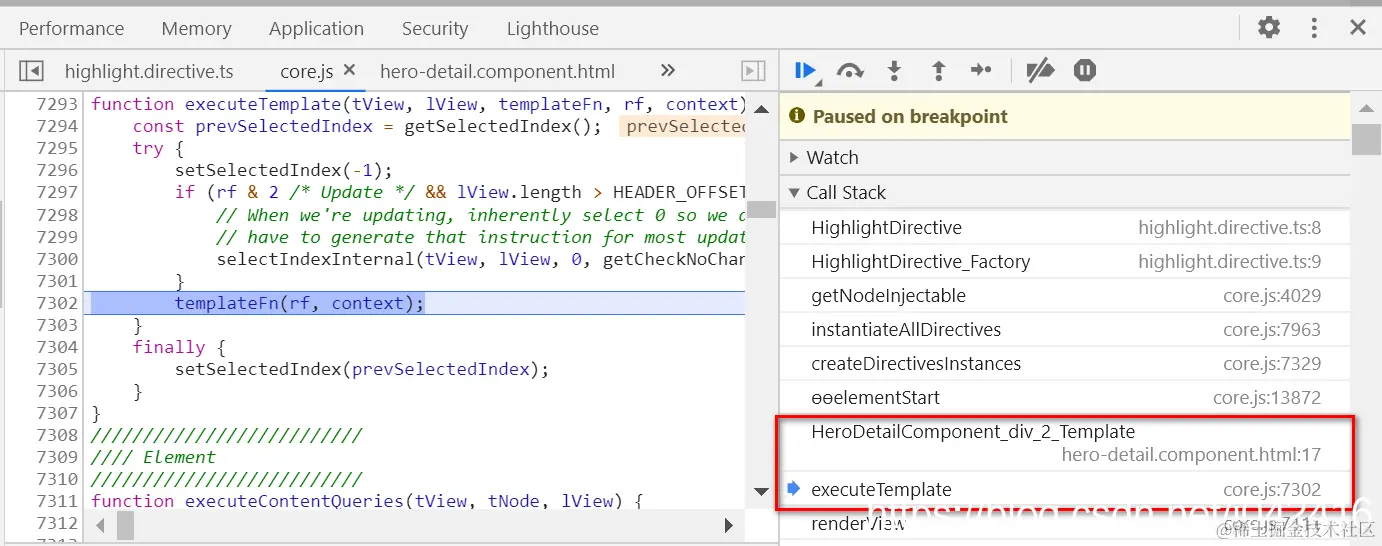Click the Step button
Viewport: 1382px width, 546px height.
[x=981, y=70]
